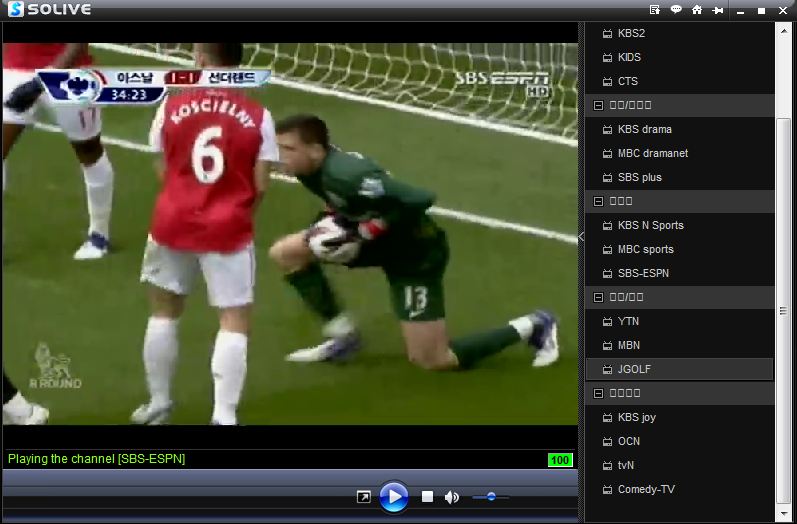Click the channel list scrollbar thumb
The width and height of the screenshot is (797, 524).
tap(783, 311)
